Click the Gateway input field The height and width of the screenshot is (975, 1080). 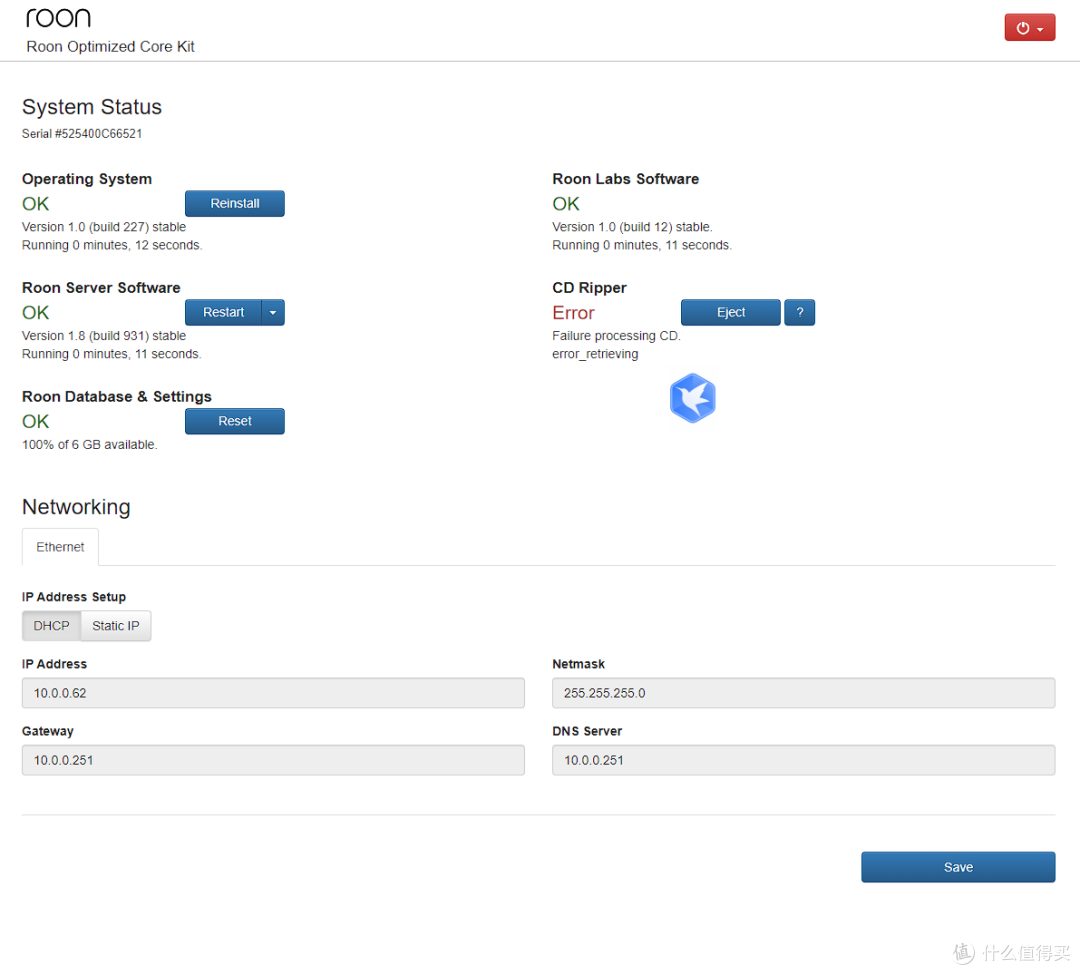tap(273, 760)
